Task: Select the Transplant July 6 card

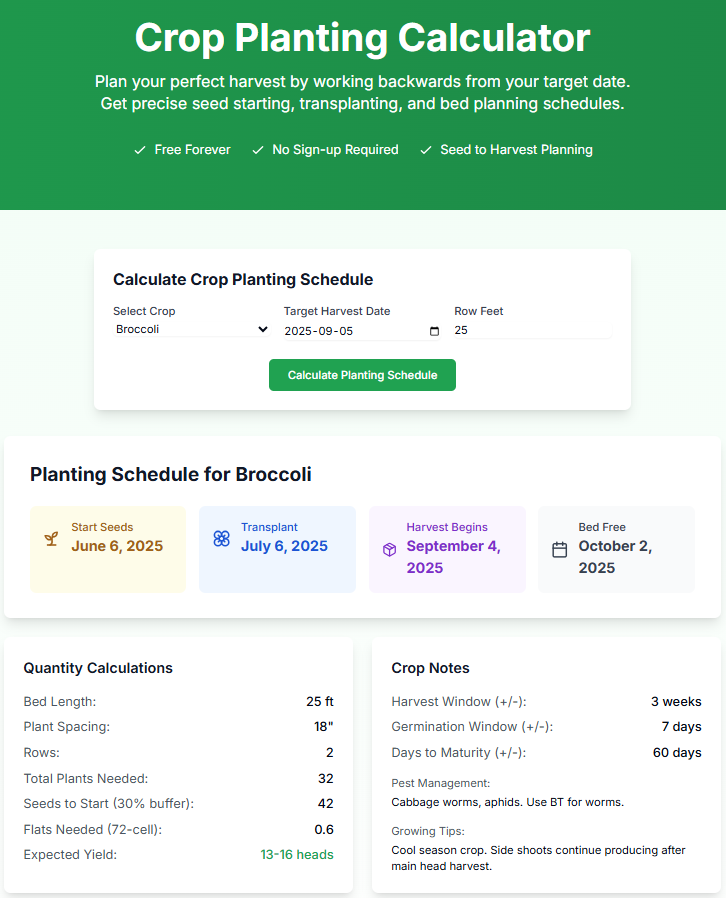Action: (x=278, y=549)
